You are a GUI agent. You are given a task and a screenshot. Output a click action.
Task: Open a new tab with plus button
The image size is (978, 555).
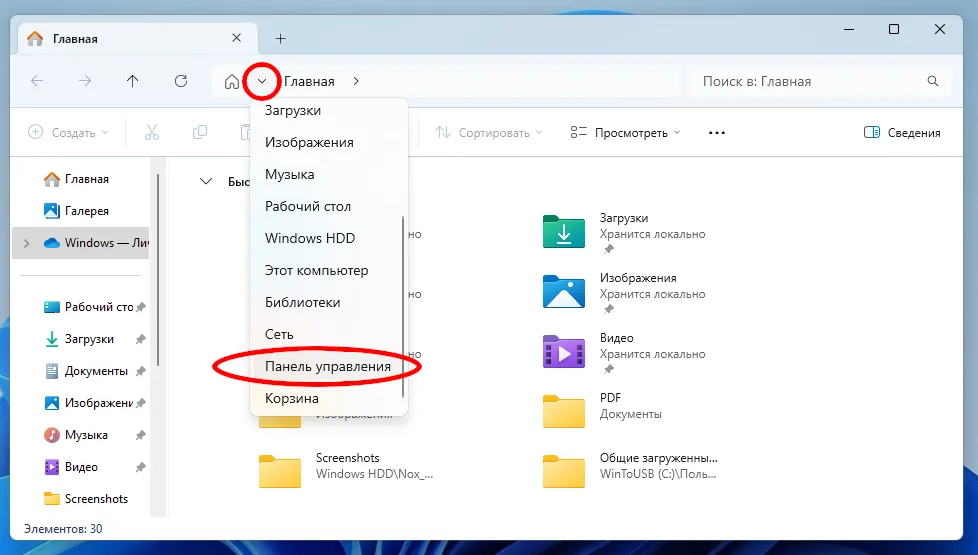point(281,39)
